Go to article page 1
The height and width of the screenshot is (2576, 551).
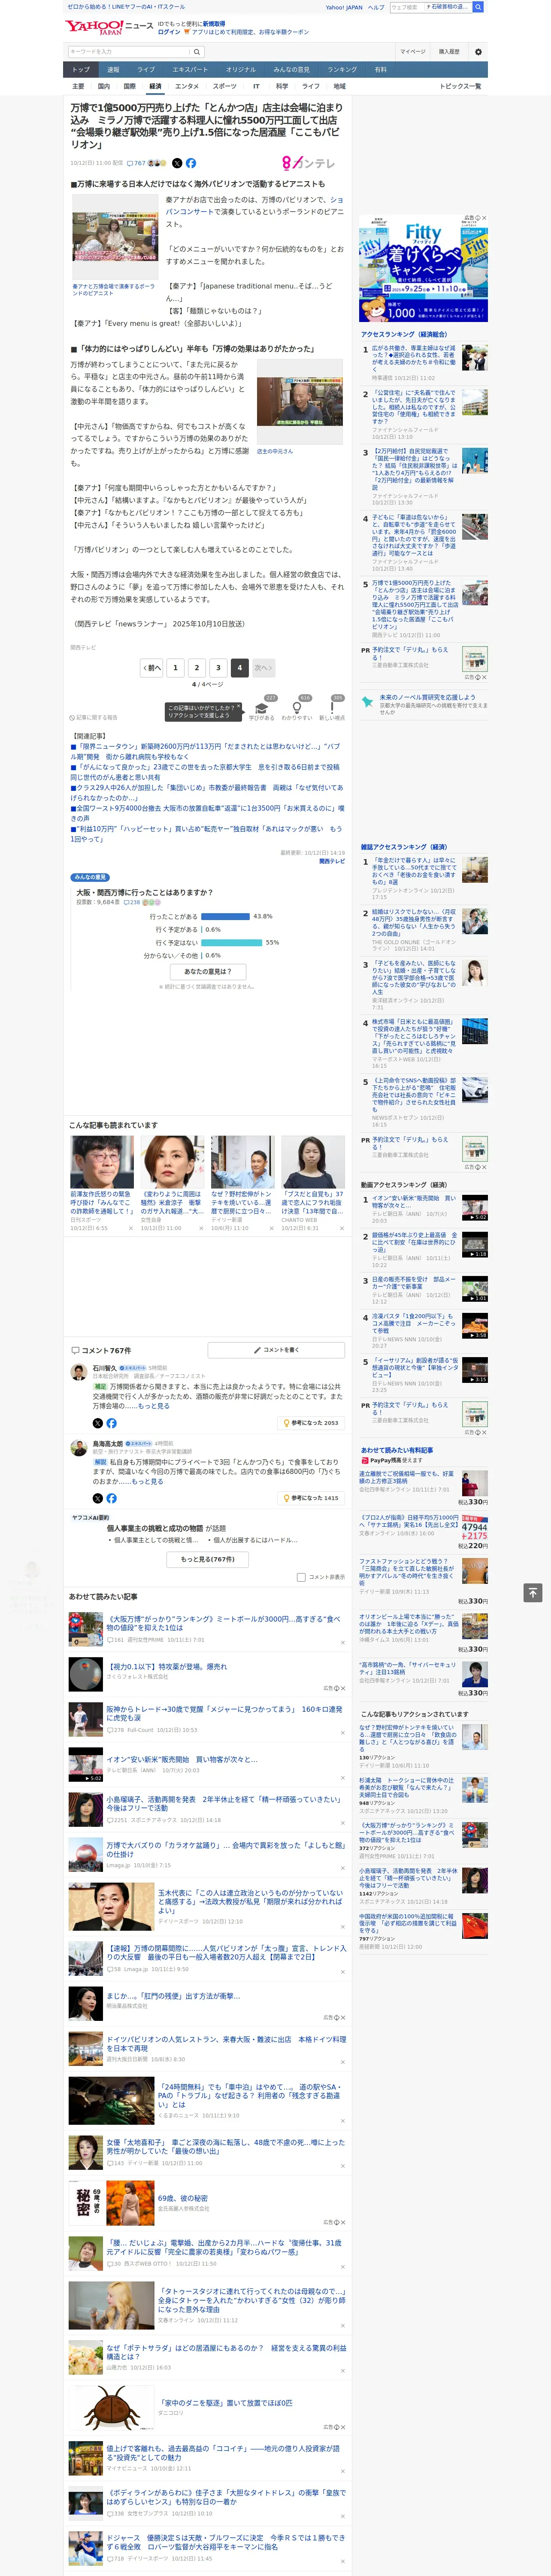tap(175, 667)
